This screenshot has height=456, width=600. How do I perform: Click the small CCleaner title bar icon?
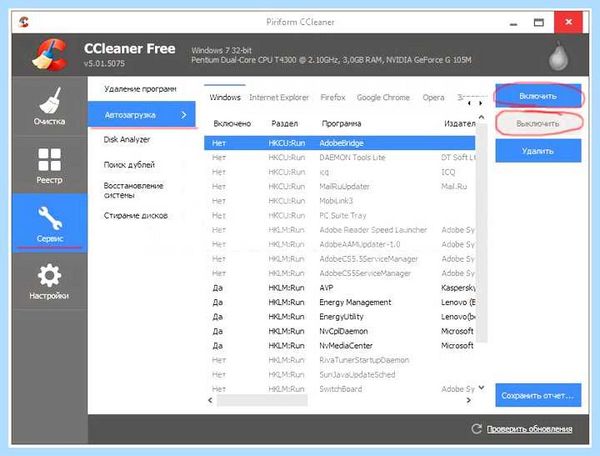(x=24, y=22)
